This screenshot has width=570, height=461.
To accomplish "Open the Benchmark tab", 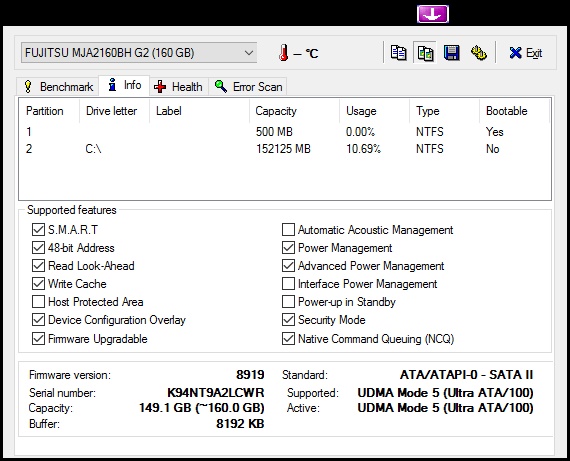I will (x=57, y=87).
